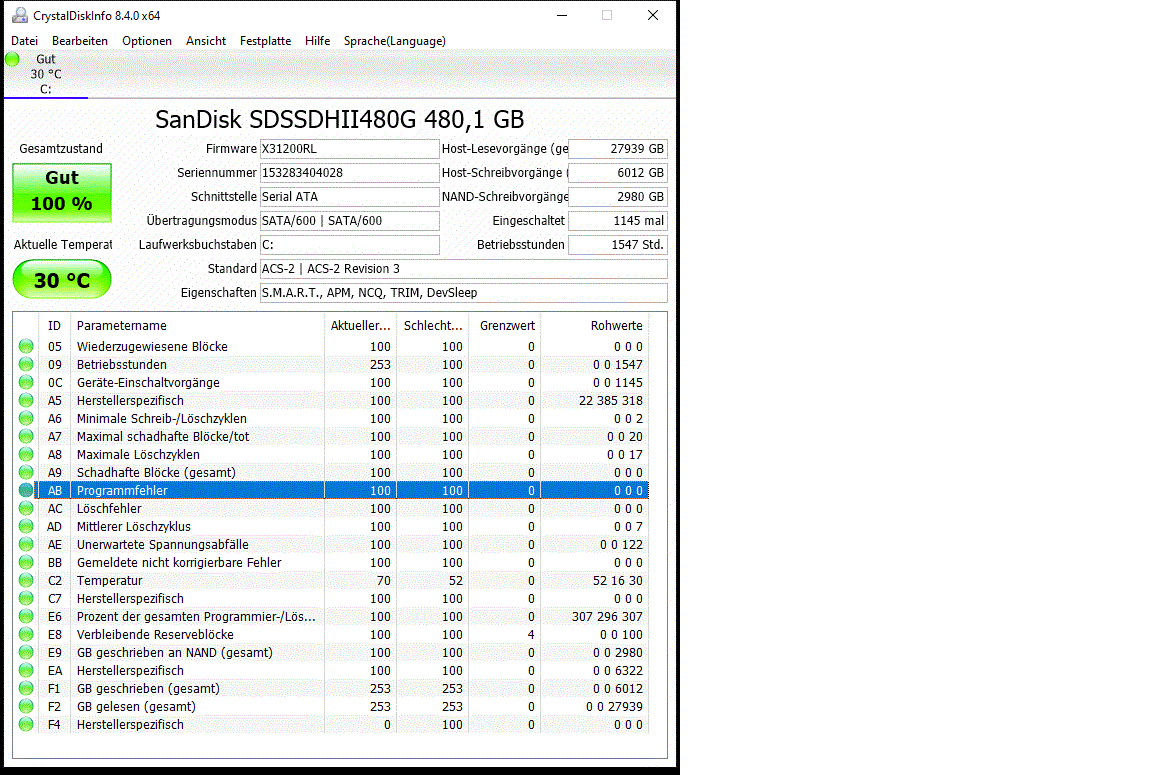Viewport: 1152px width, 775px height.
Task: Click the Parametername column header
Action: 197,325
